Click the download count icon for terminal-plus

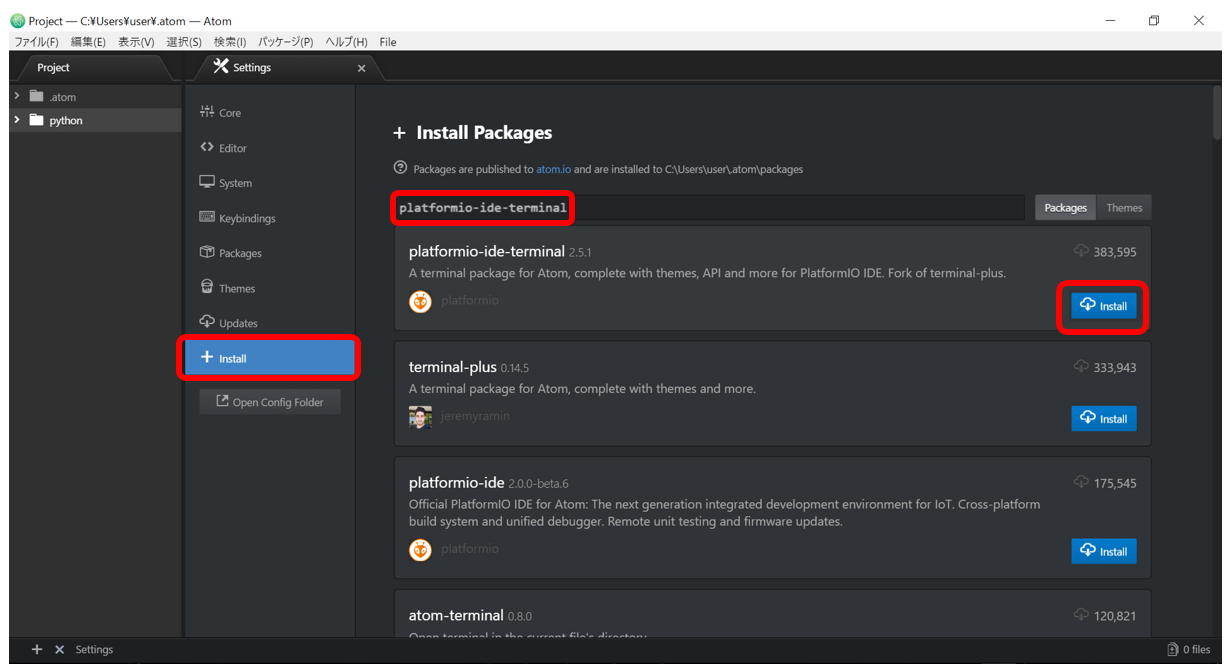click(x=1081, y=367)
